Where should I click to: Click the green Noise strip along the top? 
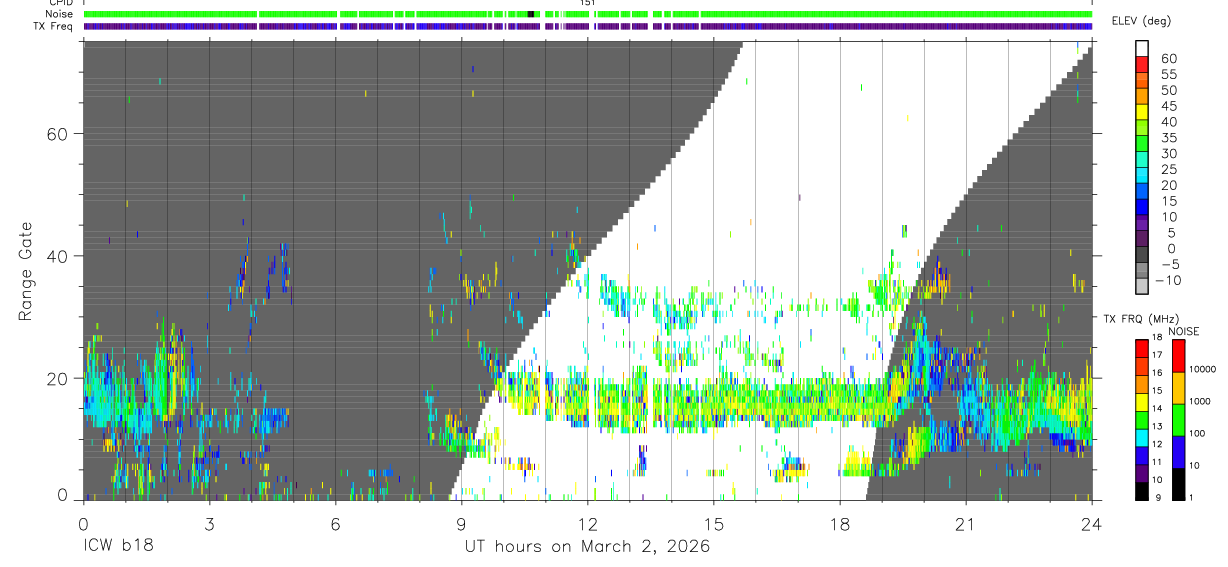(x=587, y=15)
